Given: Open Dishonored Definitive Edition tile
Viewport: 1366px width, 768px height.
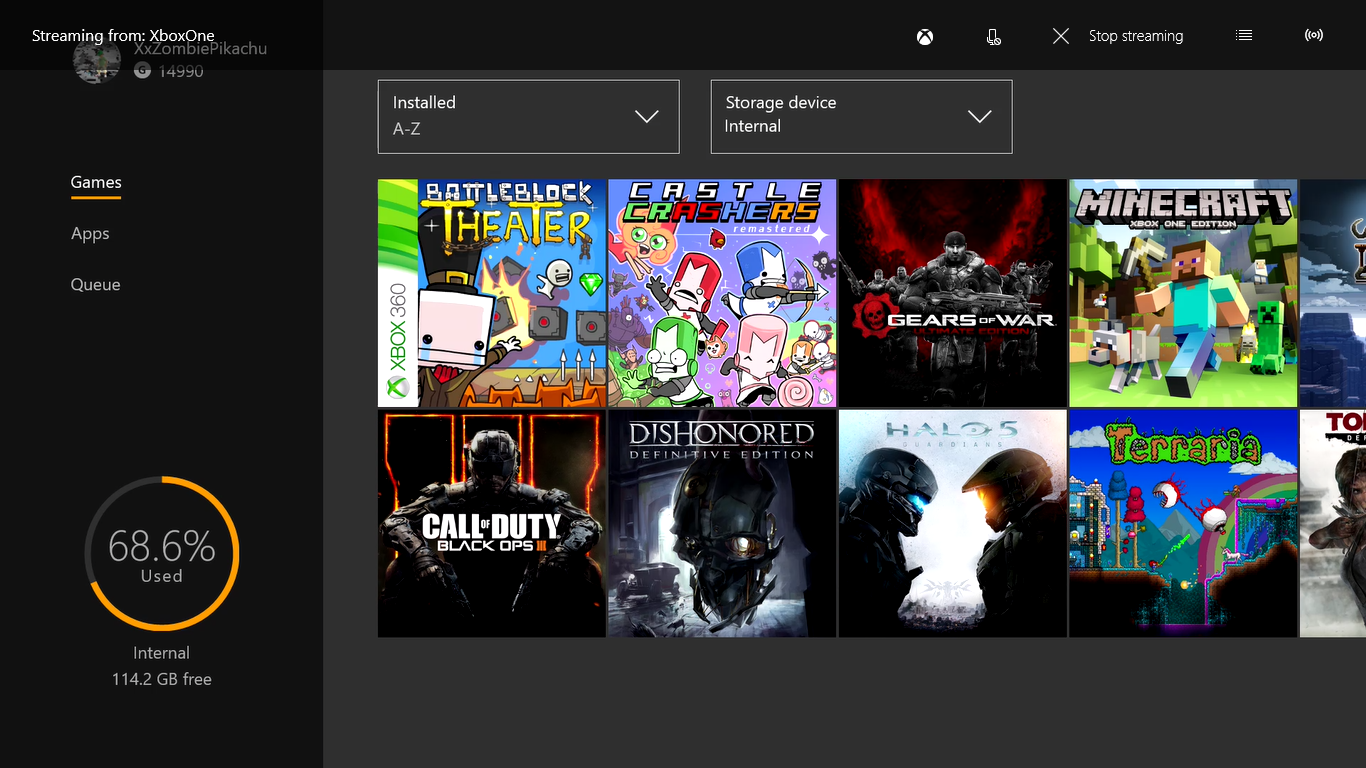Looking at the screenshot, I should (722, 524).
